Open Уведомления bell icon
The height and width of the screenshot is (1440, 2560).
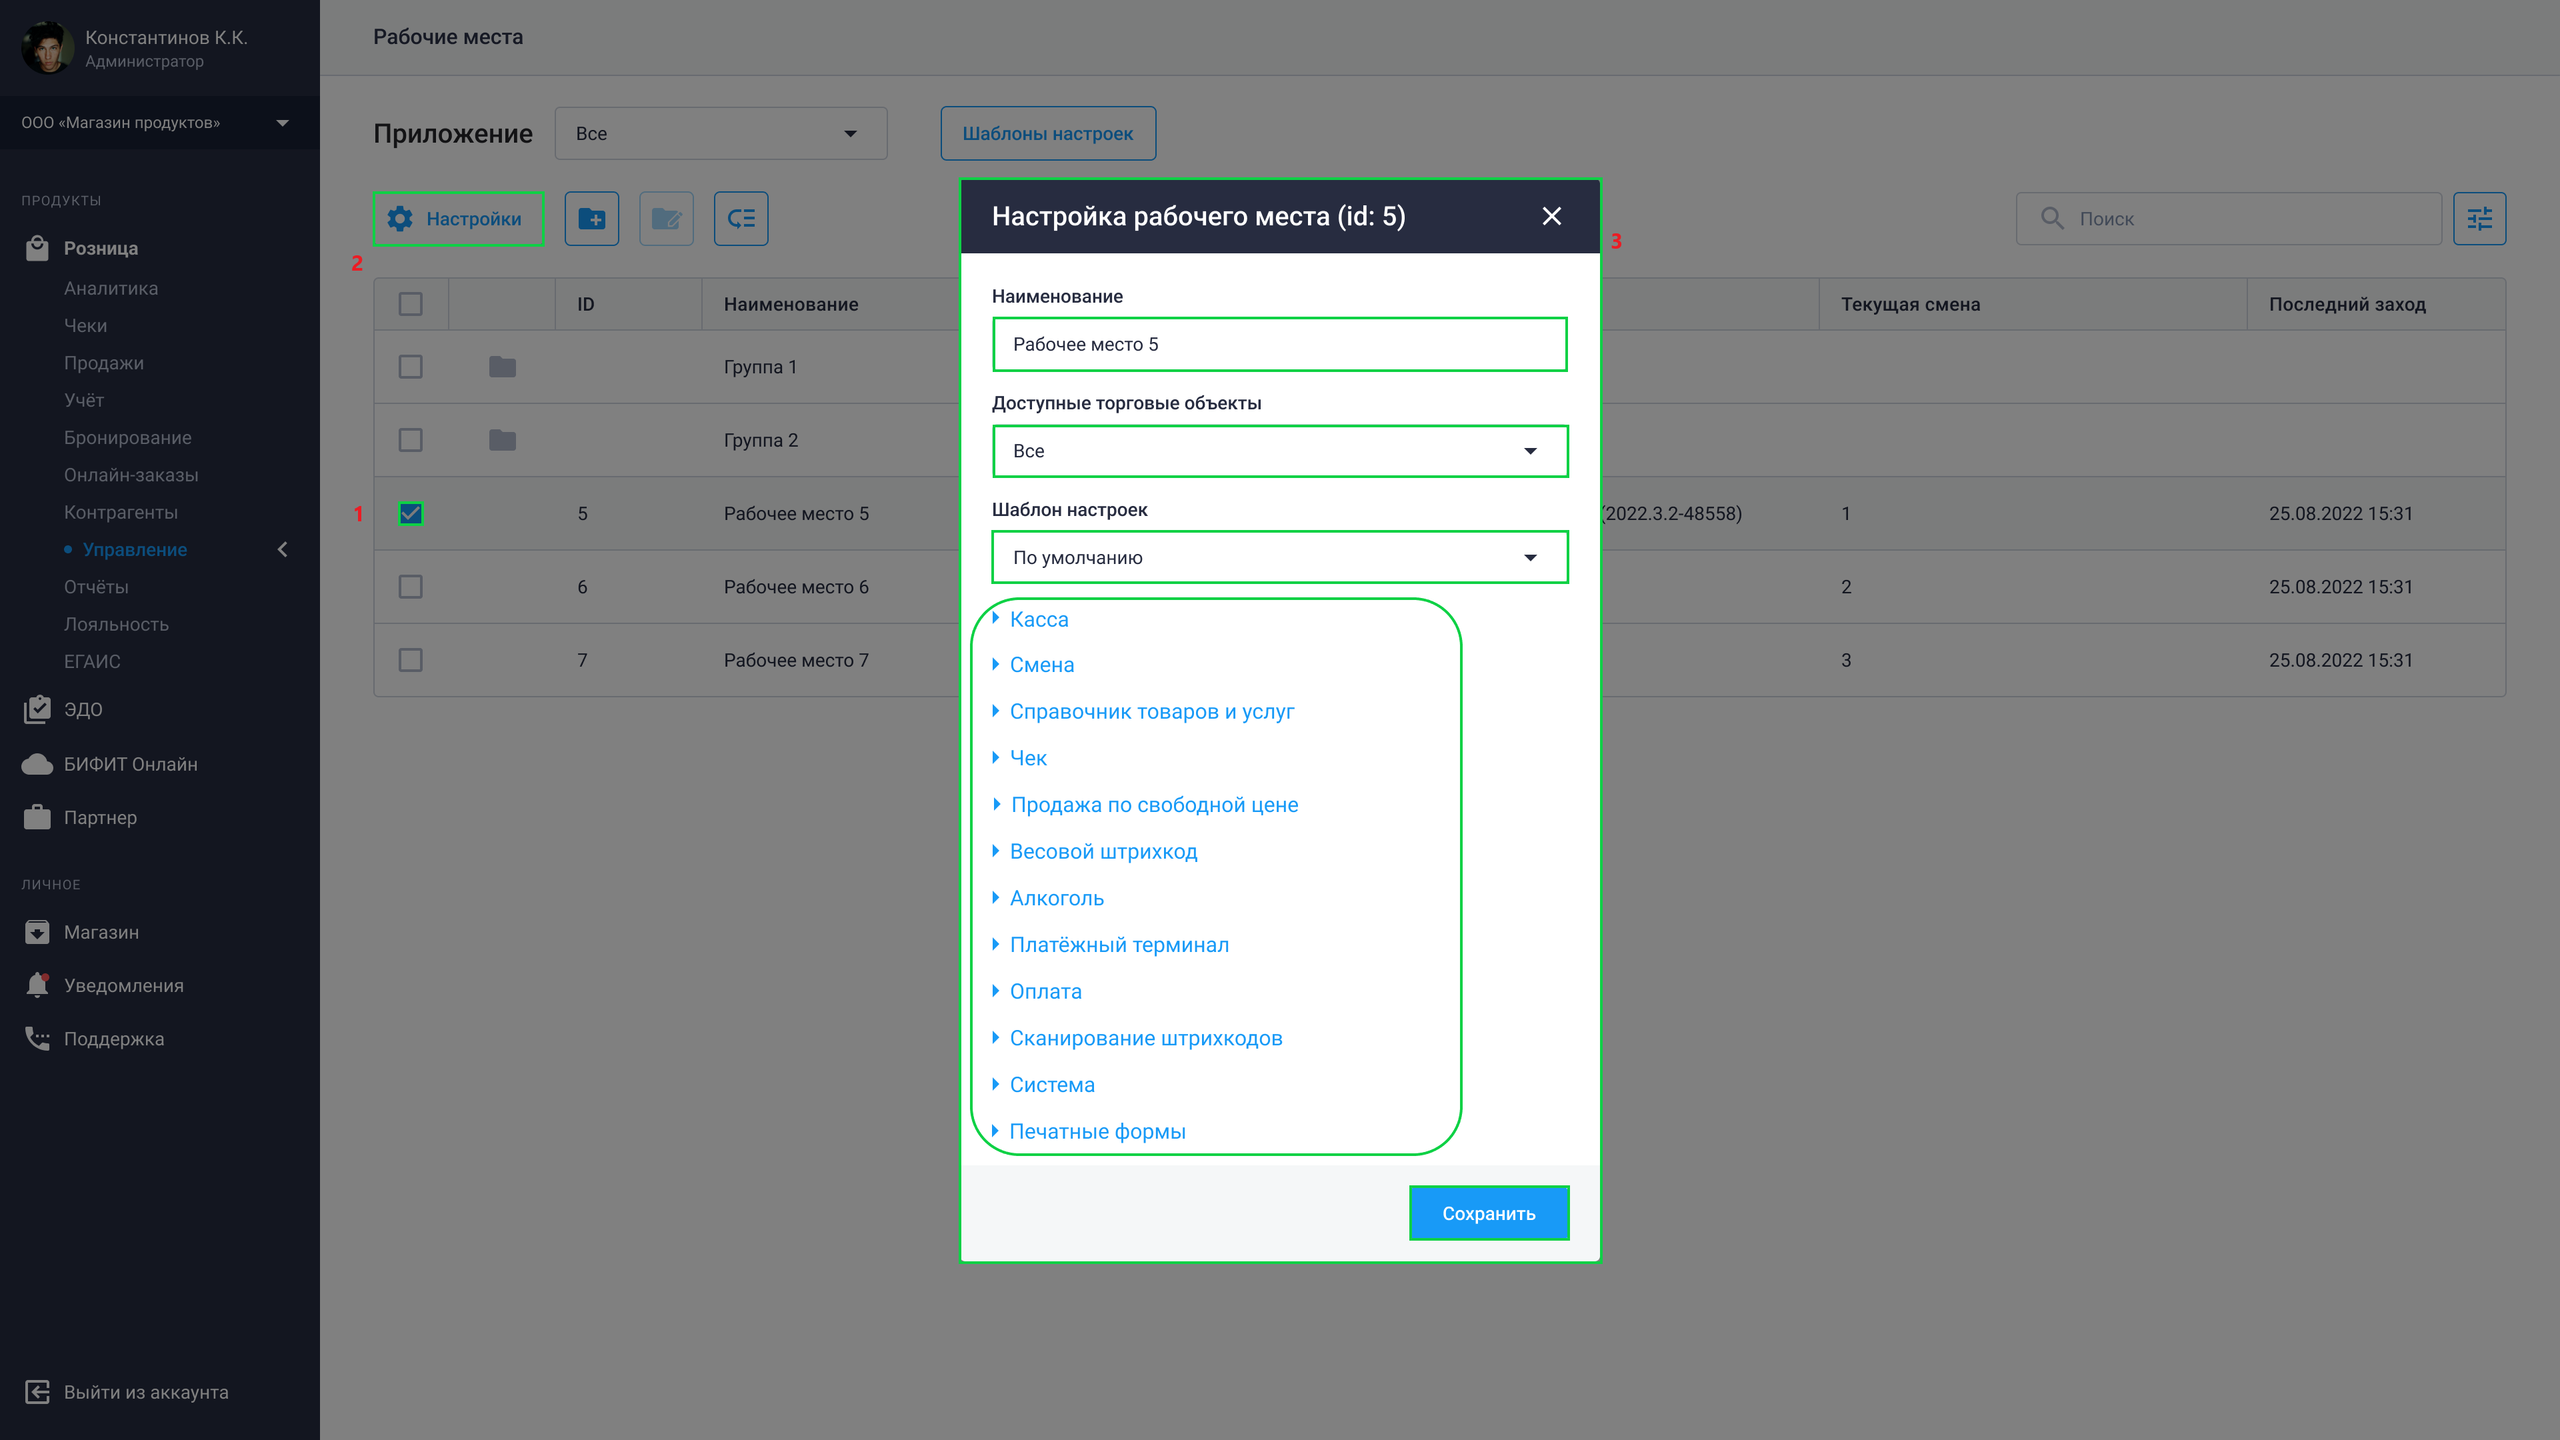point(37,985)
